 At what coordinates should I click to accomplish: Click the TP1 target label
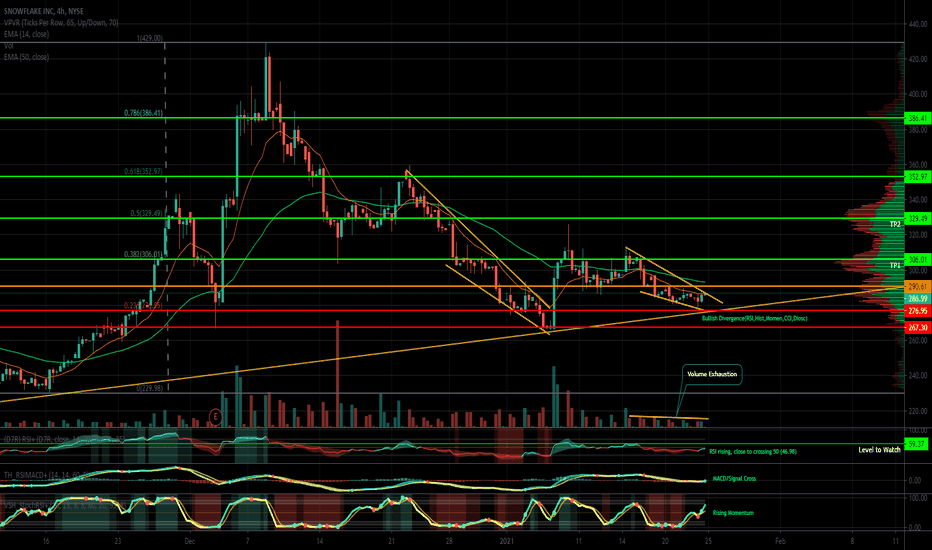[895, 265]
